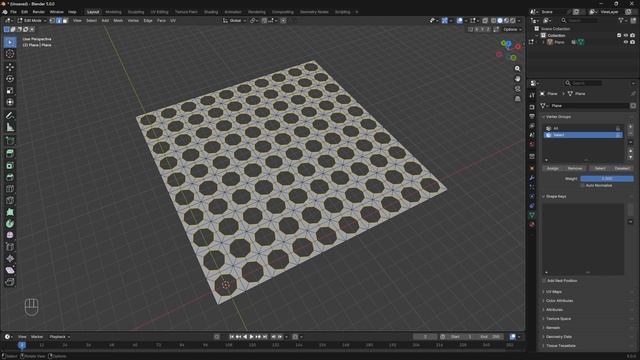Viewport: 640px width, 360px height.
Task: Open timeline Playback dropdown
Action: tap(60, 337)
